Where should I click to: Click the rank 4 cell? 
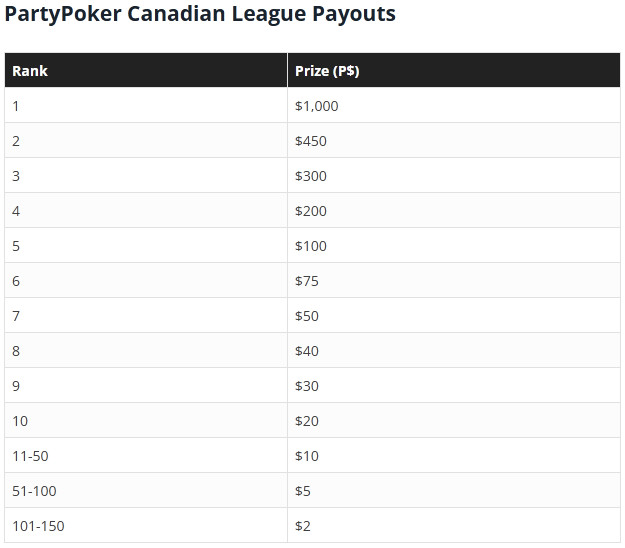[146, 211]
